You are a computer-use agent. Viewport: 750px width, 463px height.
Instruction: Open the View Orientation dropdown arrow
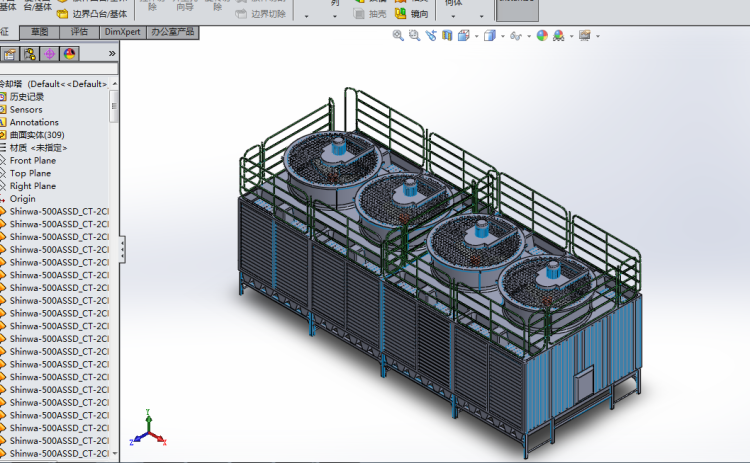point(475,36)
